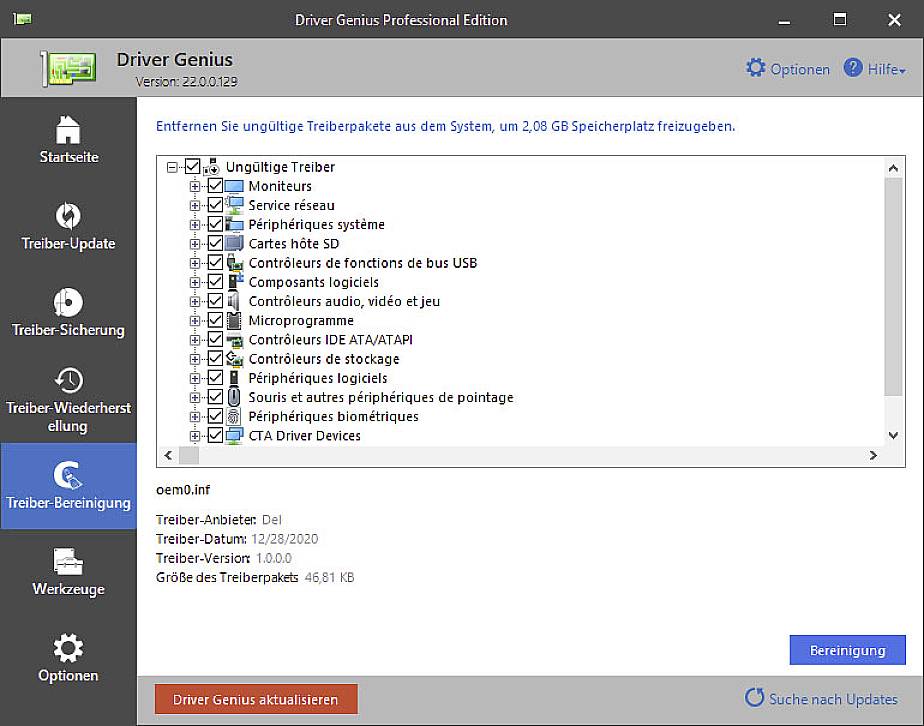
Task: Select the Treiber-Bereinigung cleanup icon
Action: tap(68, 474)
